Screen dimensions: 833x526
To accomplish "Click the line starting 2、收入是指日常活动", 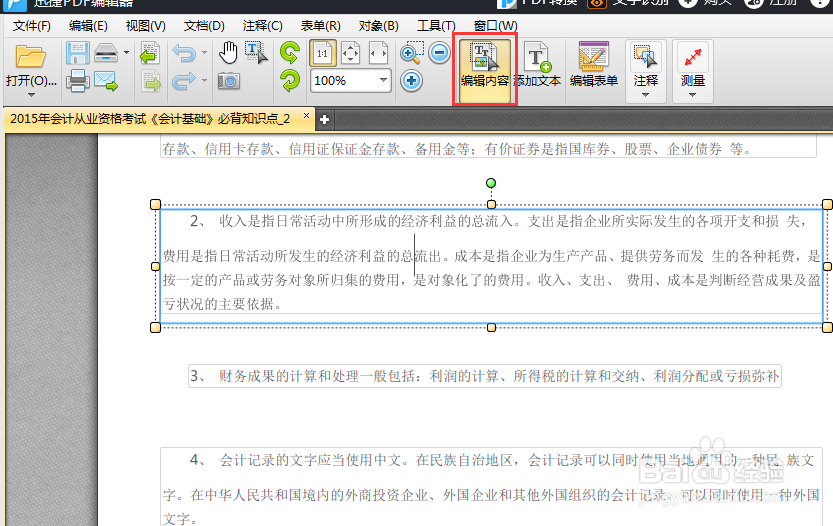I will 498,221.
